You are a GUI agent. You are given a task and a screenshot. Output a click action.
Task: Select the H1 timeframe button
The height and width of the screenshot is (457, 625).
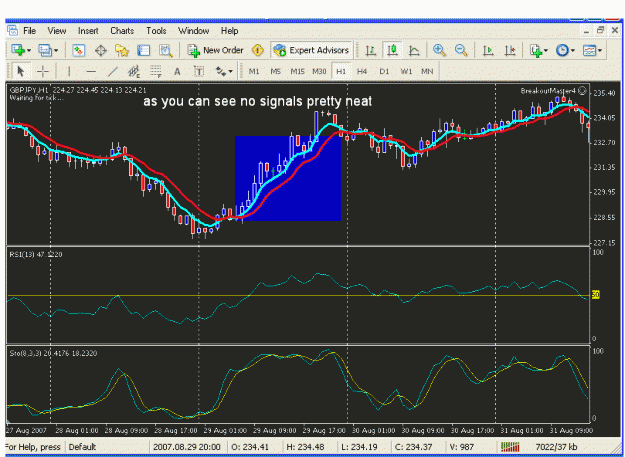coord(341,72)
